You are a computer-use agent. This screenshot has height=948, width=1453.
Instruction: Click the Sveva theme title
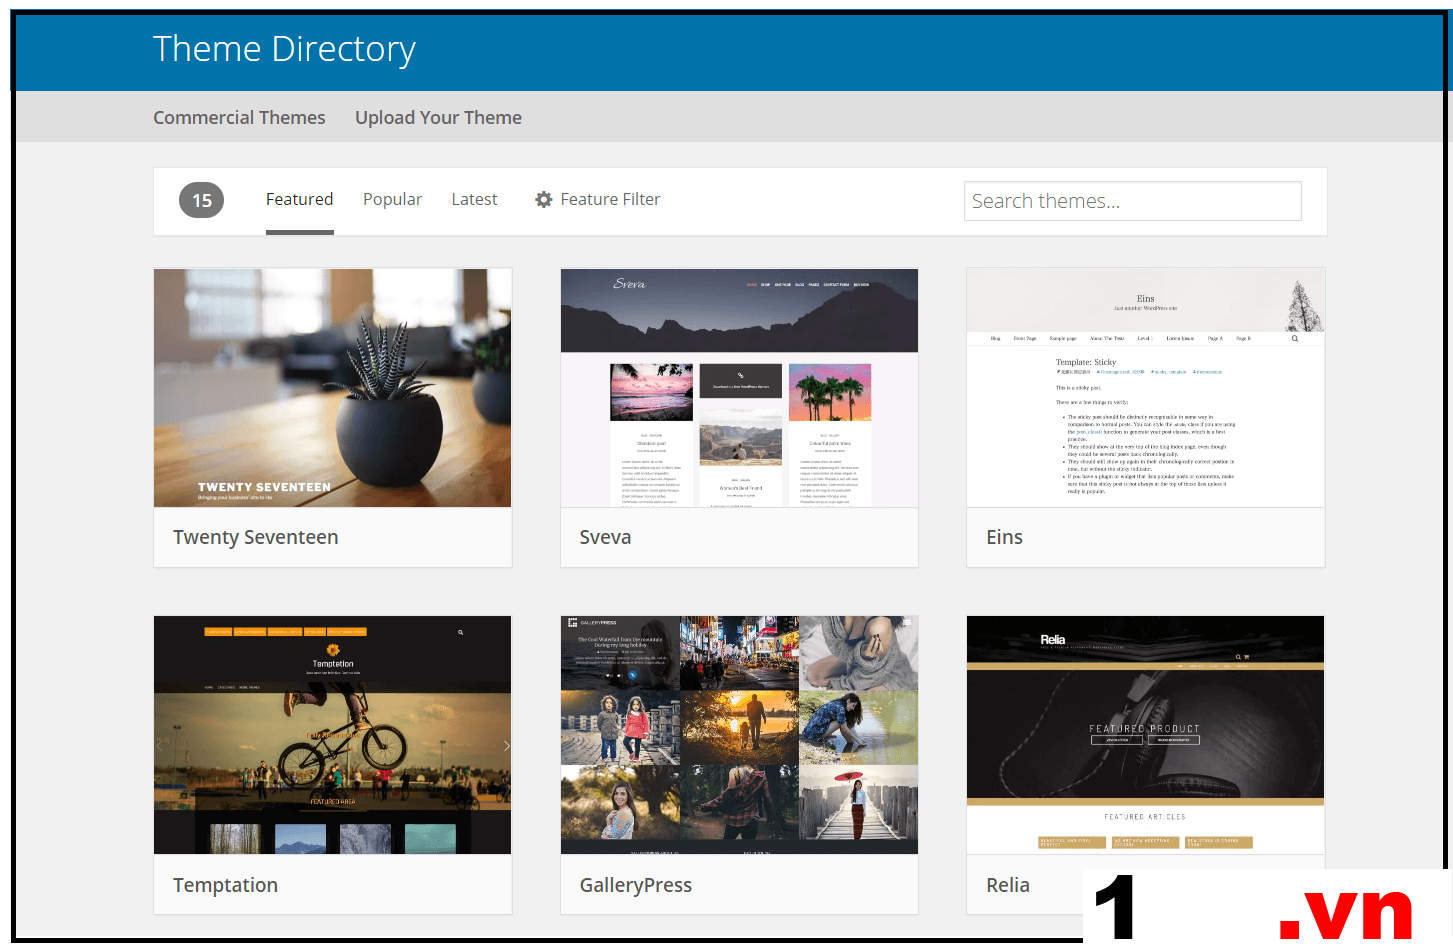pyautogui.click(x=605, y=538)
